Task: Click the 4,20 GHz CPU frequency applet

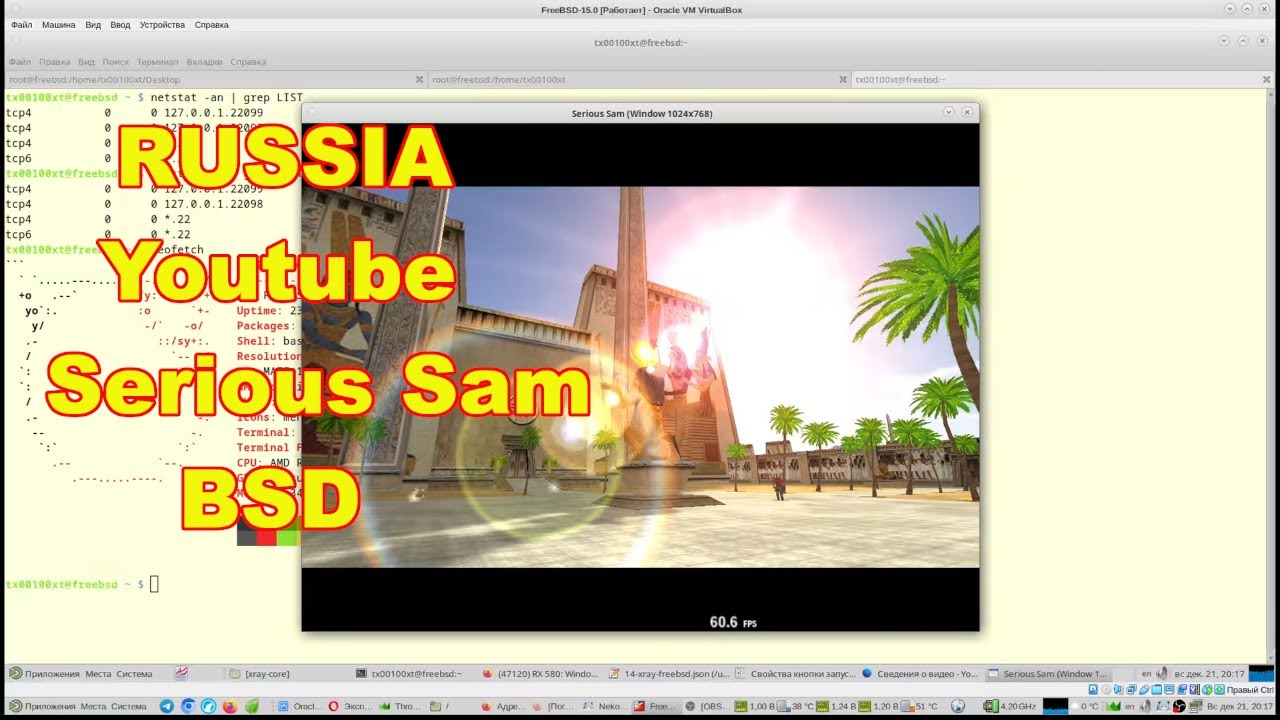Action: 1010,706
